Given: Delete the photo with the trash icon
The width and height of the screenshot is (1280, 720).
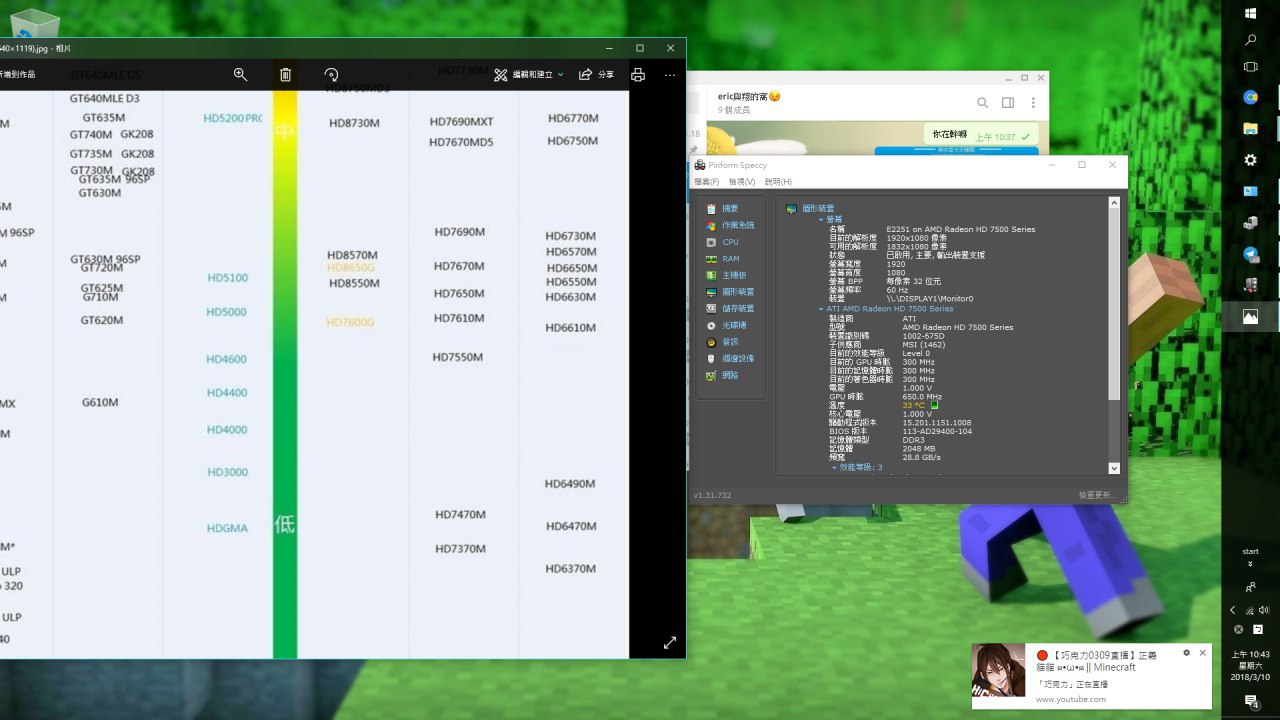Looking at the screenshot, I should (285, 74).
